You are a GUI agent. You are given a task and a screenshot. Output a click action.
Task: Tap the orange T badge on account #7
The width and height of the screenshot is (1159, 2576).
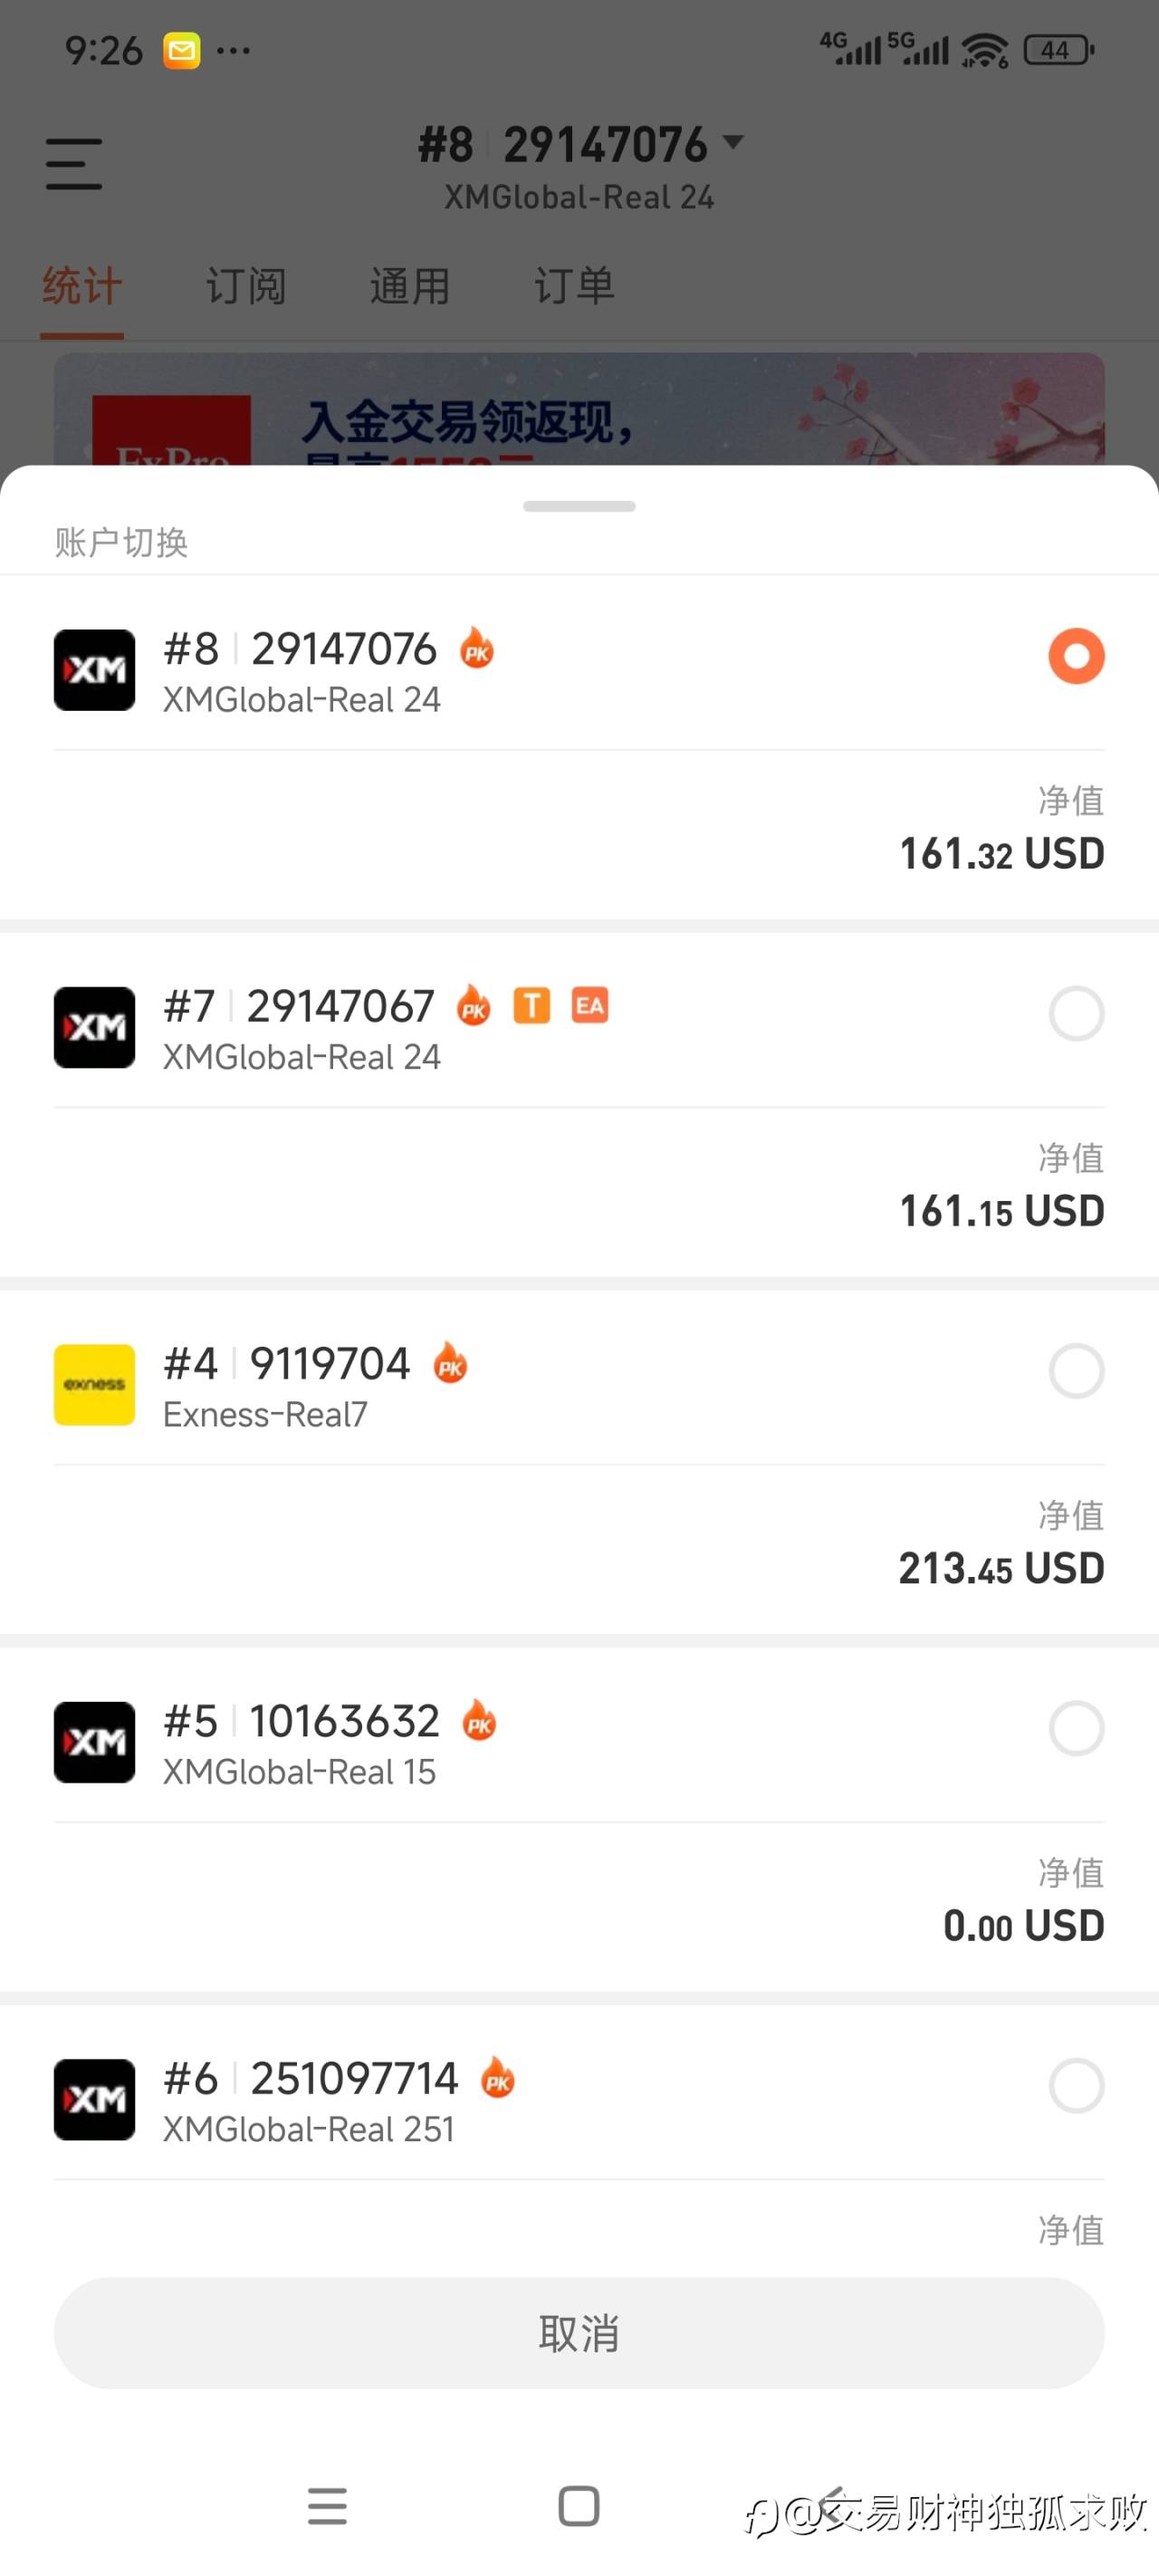pyautogui.click(x=532, y=1005)
